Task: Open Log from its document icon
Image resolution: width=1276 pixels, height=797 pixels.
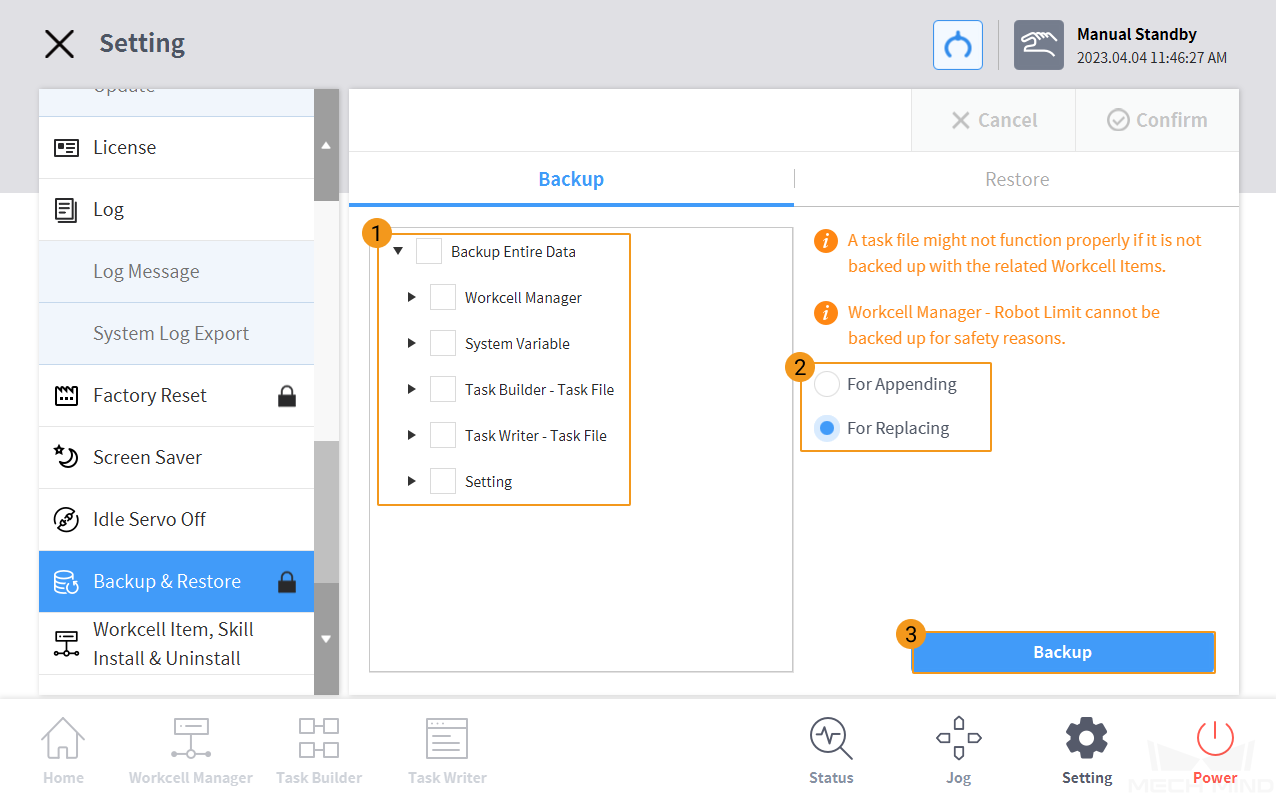Action: tap(66, 210)
